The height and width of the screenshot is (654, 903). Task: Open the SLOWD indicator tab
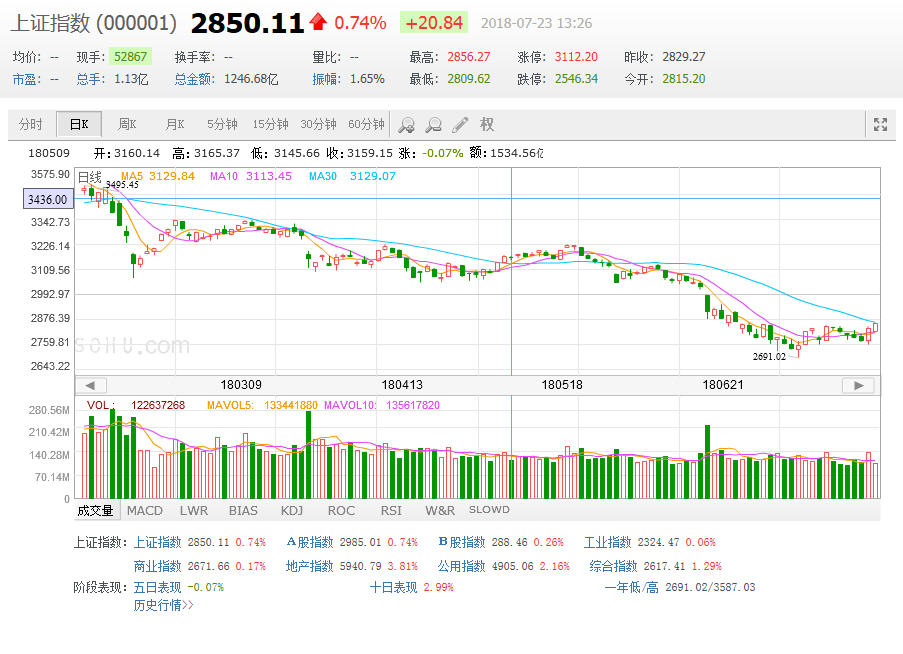pyautogui.click(x=489, y=510)
